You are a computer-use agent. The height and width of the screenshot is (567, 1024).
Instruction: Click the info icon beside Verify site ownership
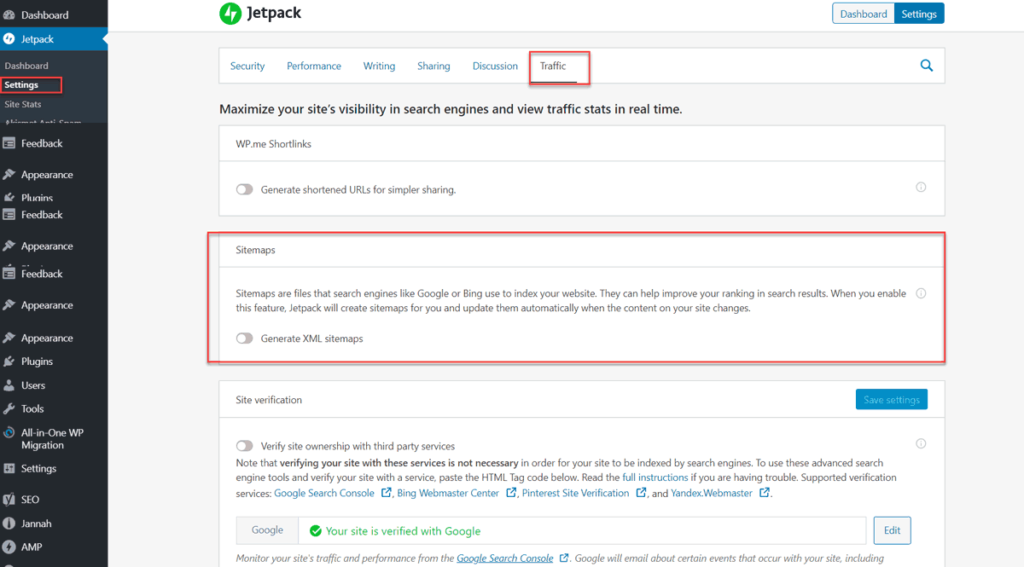click(921, 444)
